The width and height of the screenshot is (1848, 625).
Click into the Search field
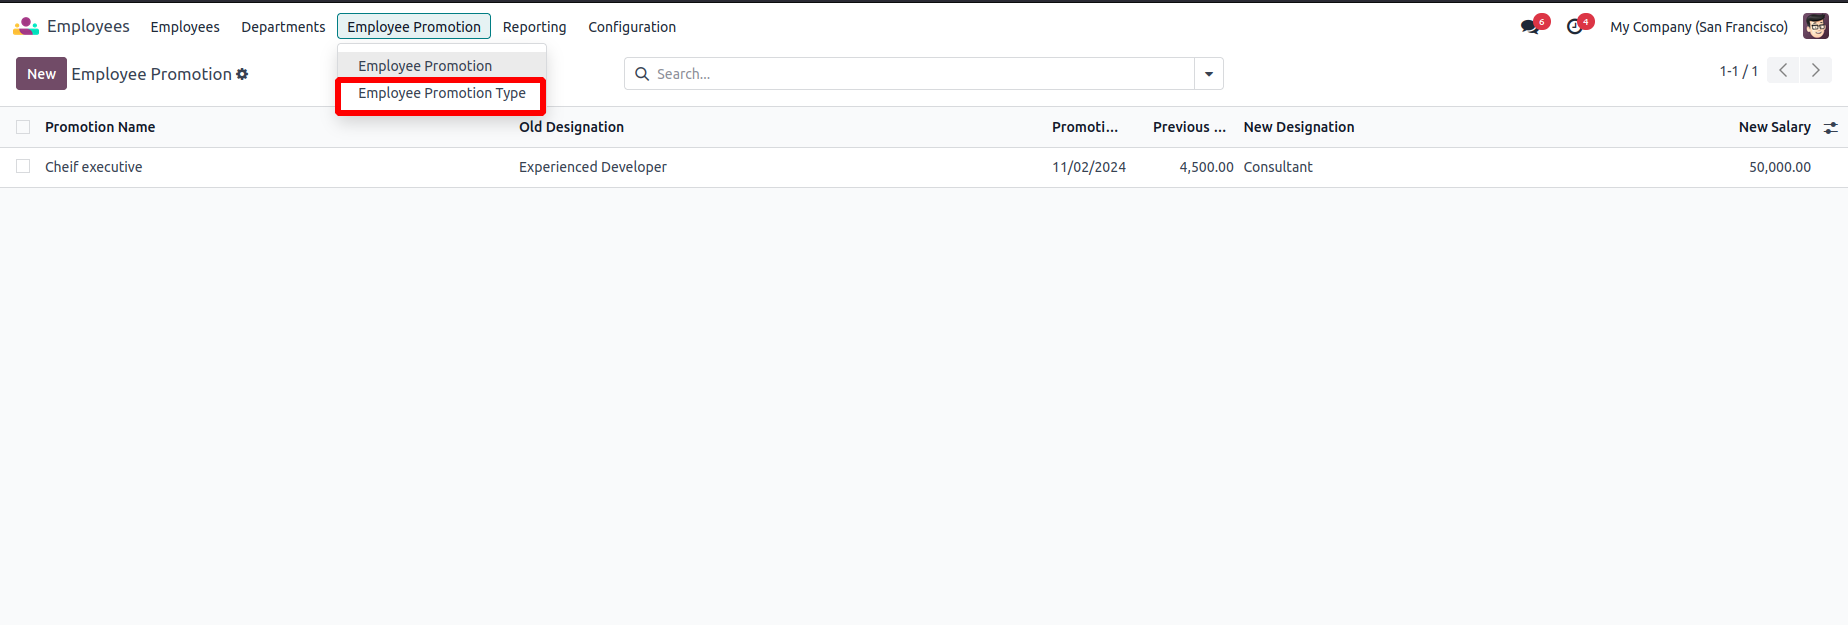tap(920, 74)
